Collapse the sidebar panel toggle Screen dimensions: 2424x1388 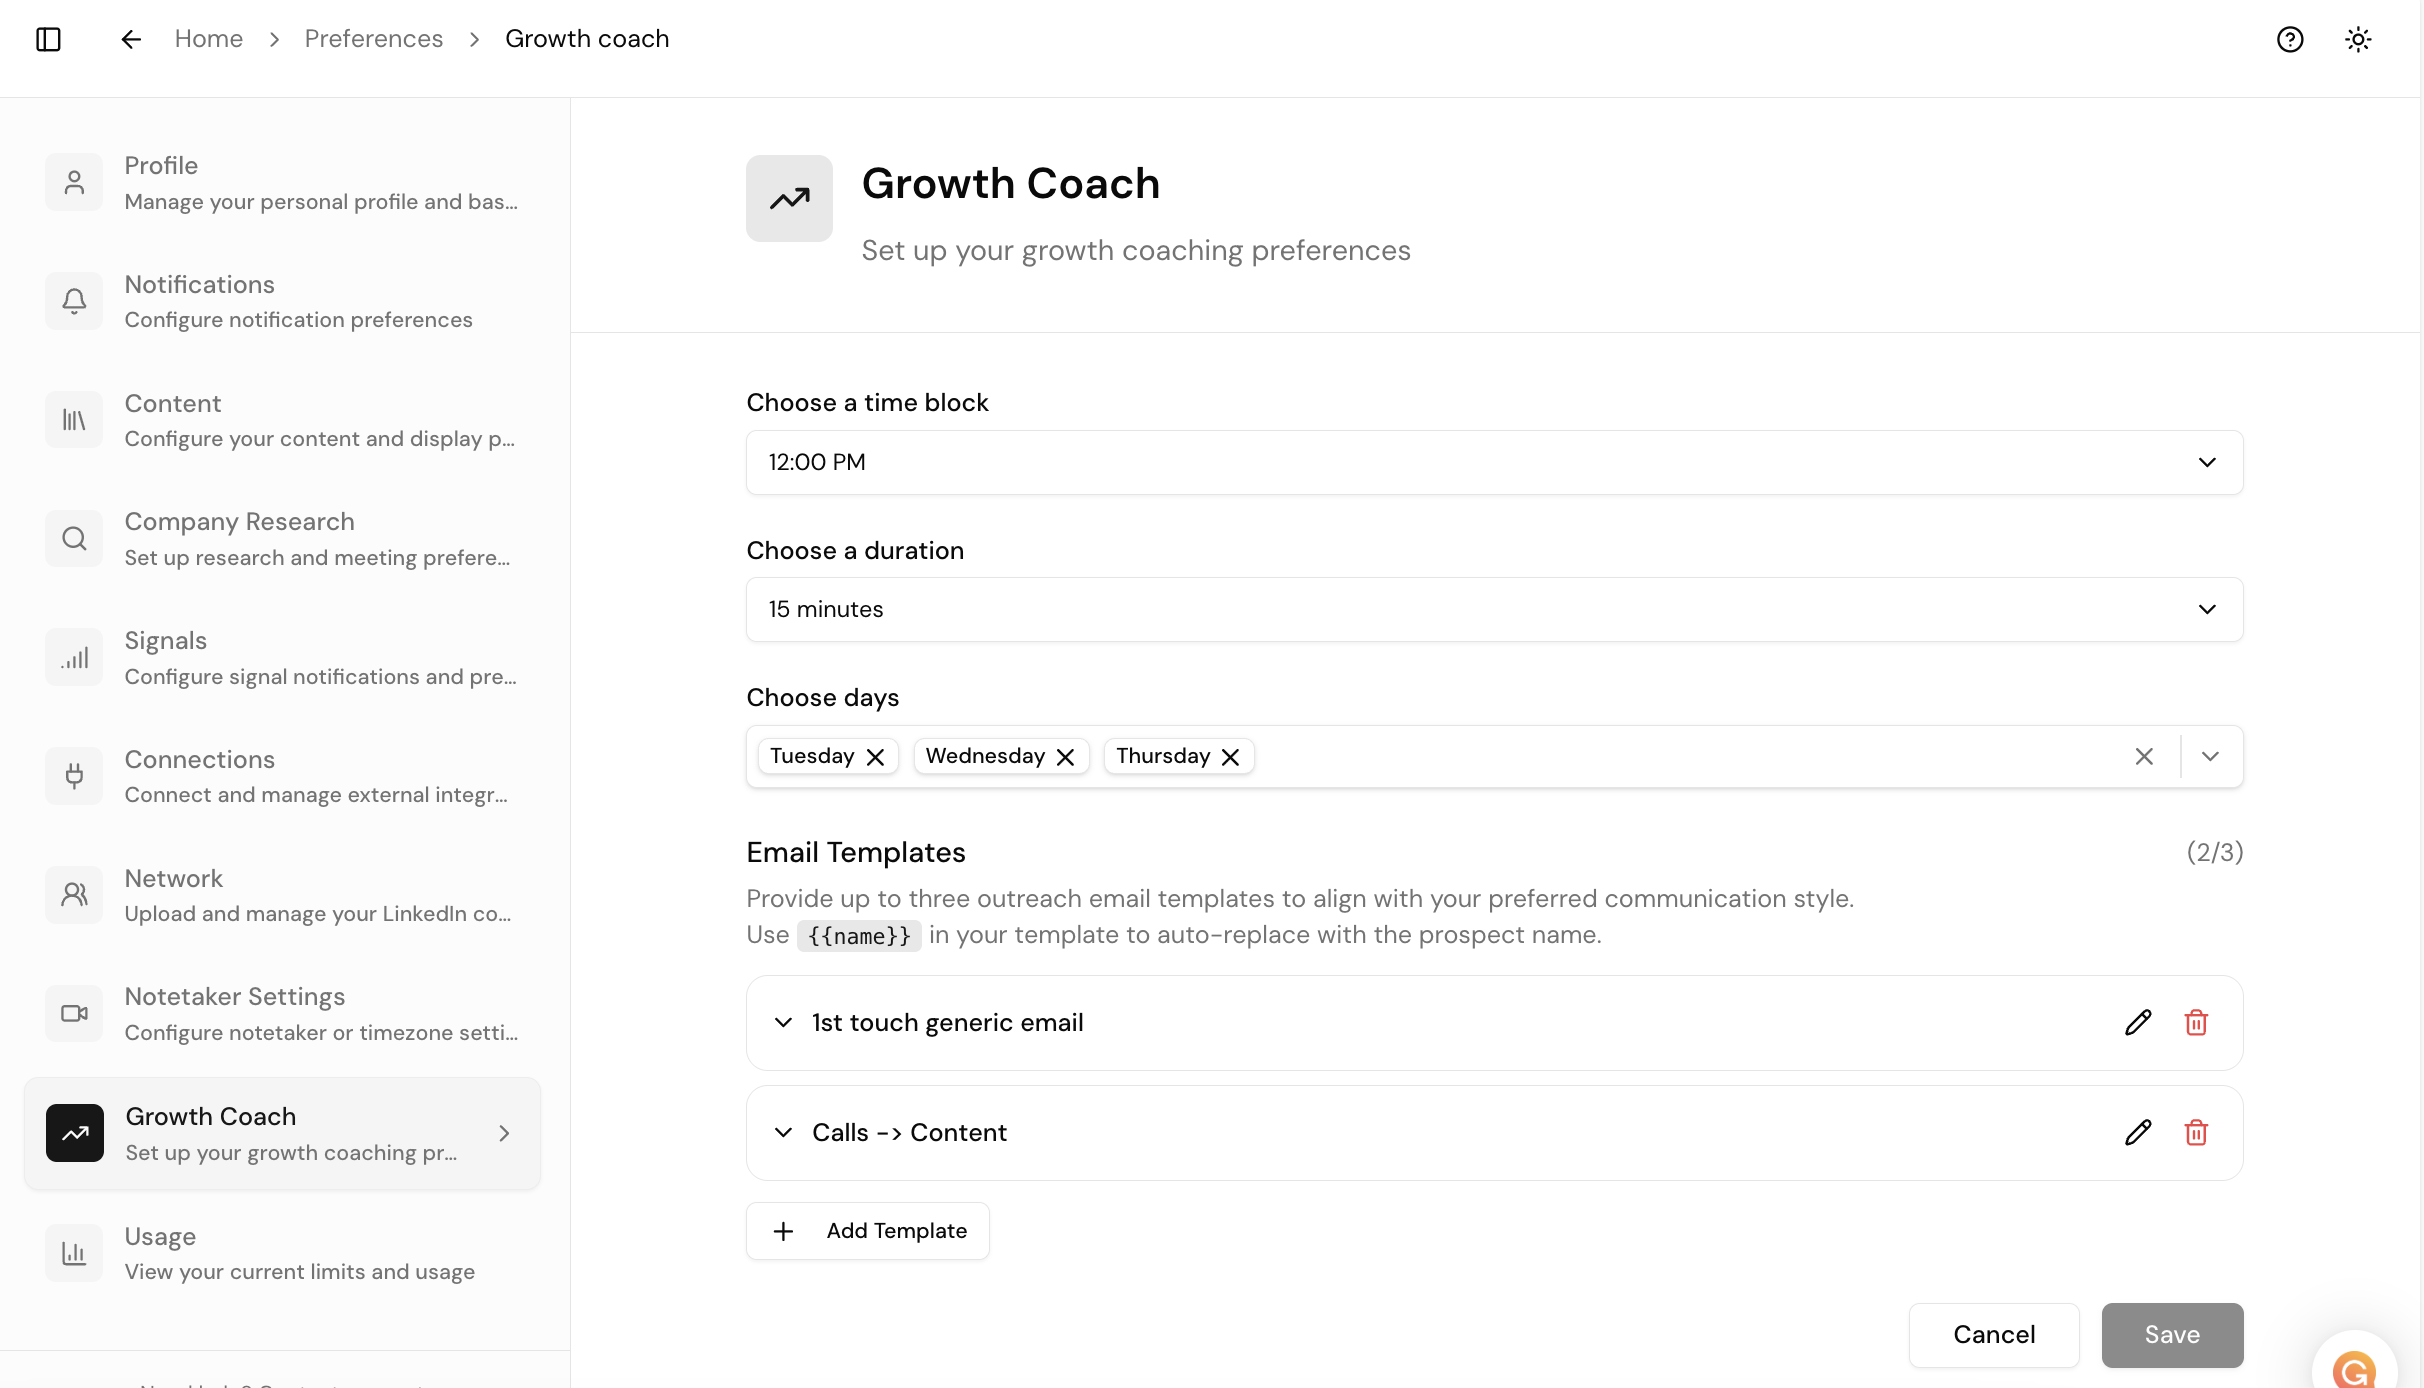pos(49,39)
